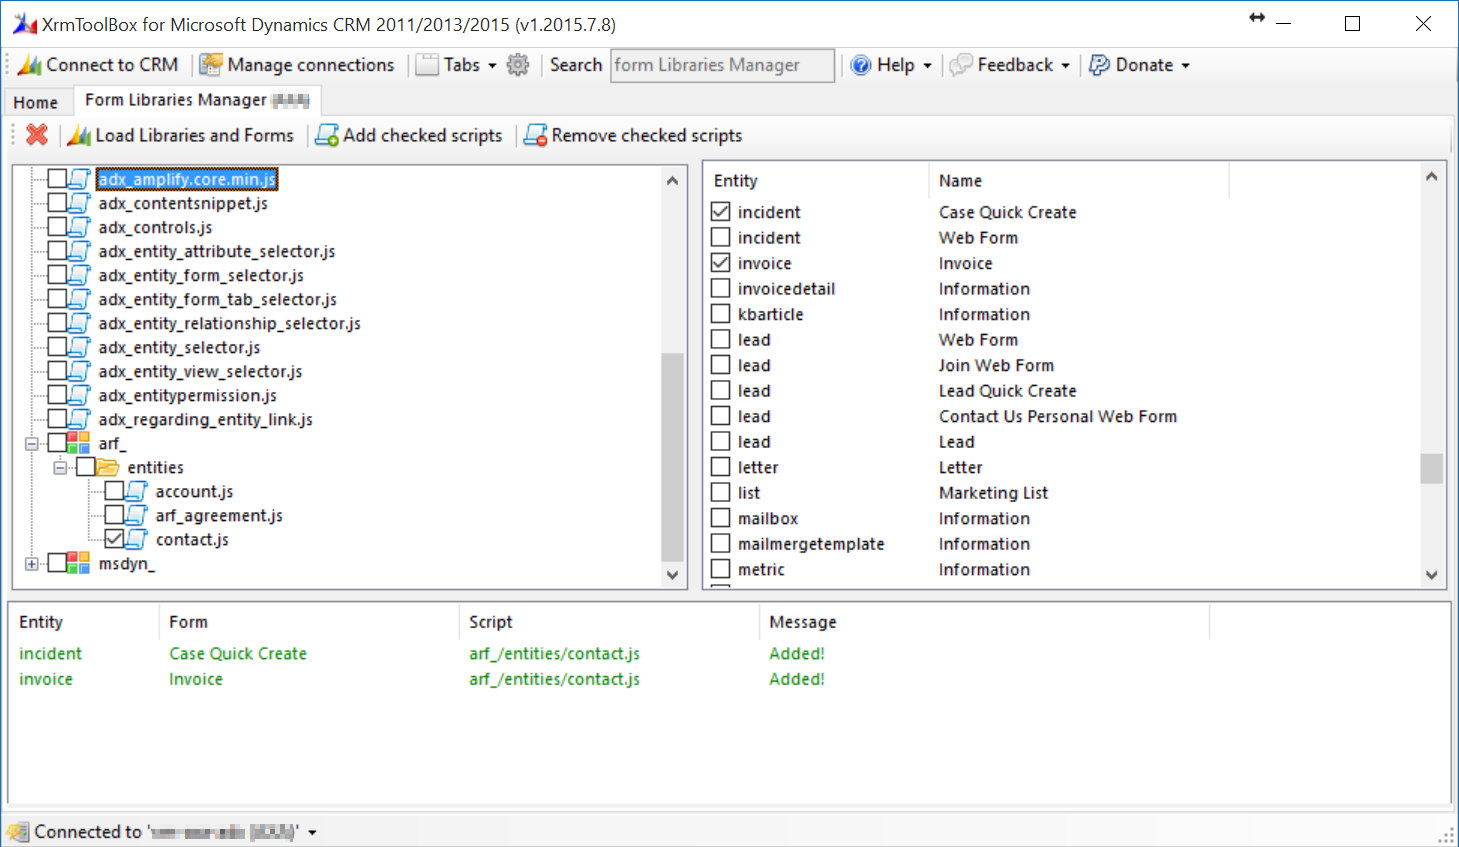Click the Message column header in log
This screenshot has height=847, width=1459.
point(984,622)
